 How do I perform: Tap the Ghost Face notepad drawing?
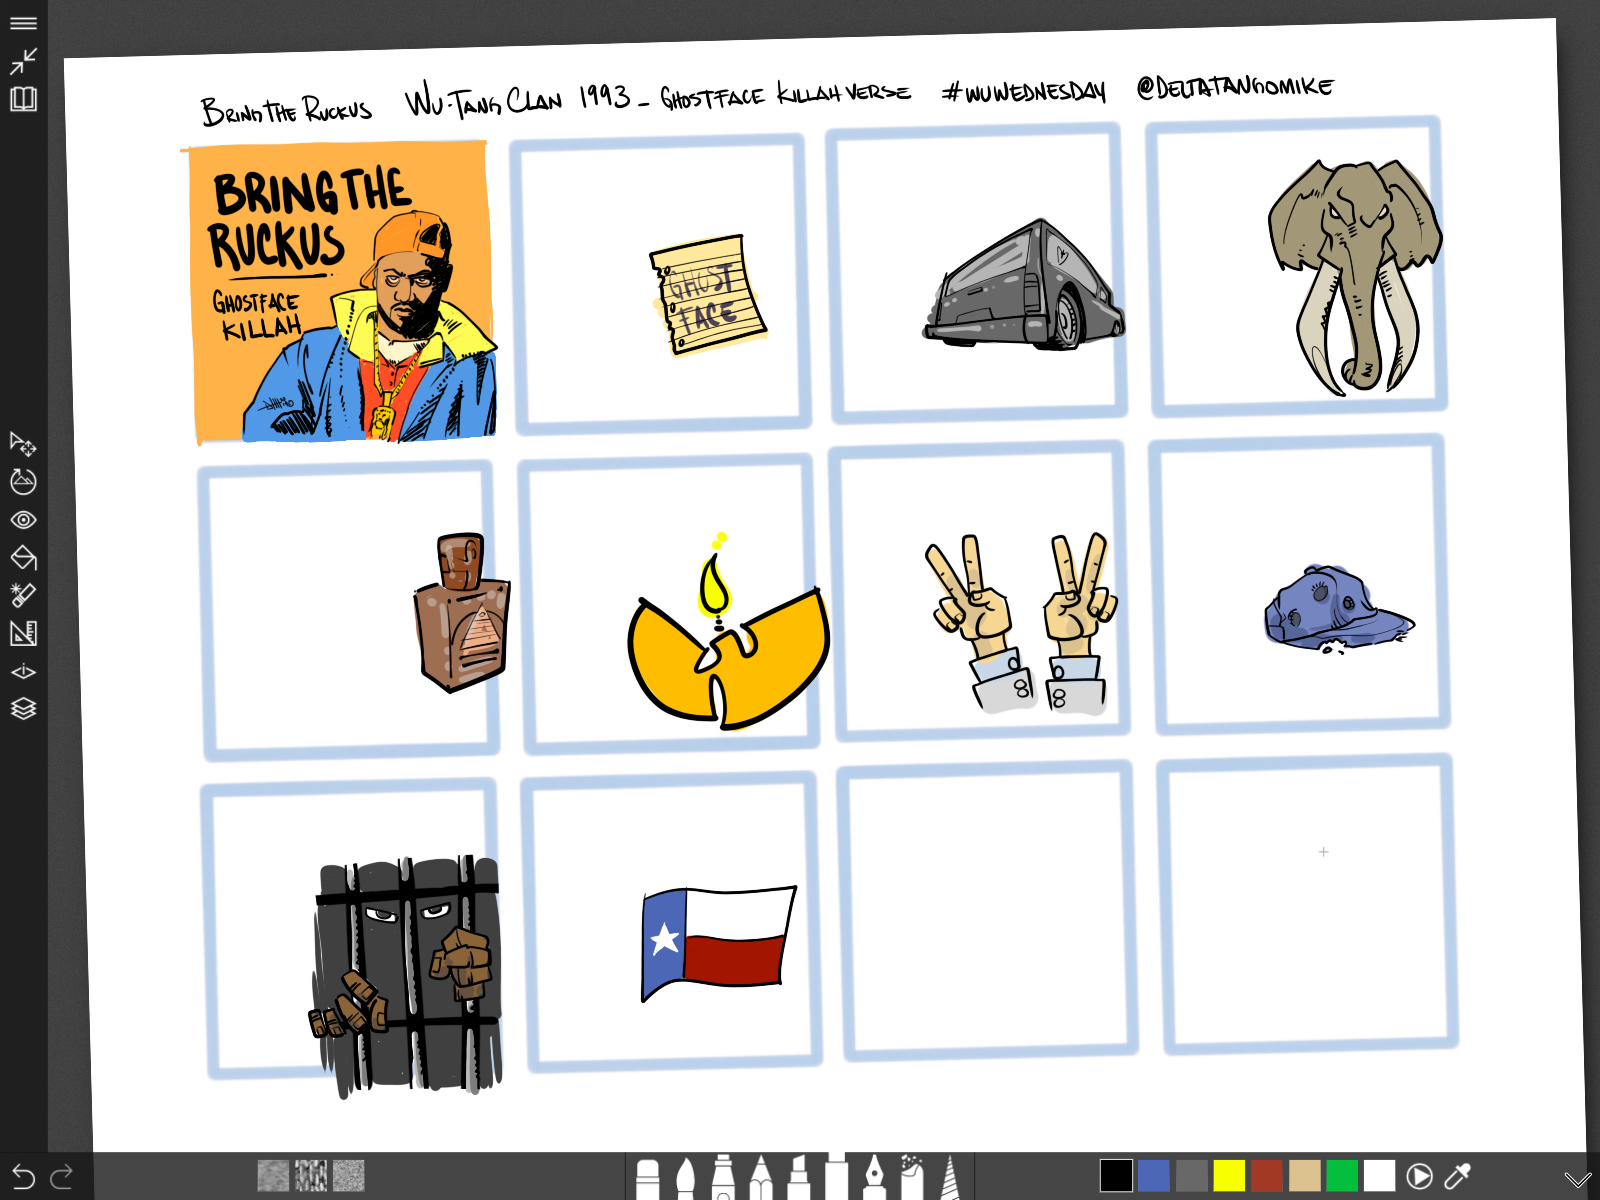(x=707, y=294)
